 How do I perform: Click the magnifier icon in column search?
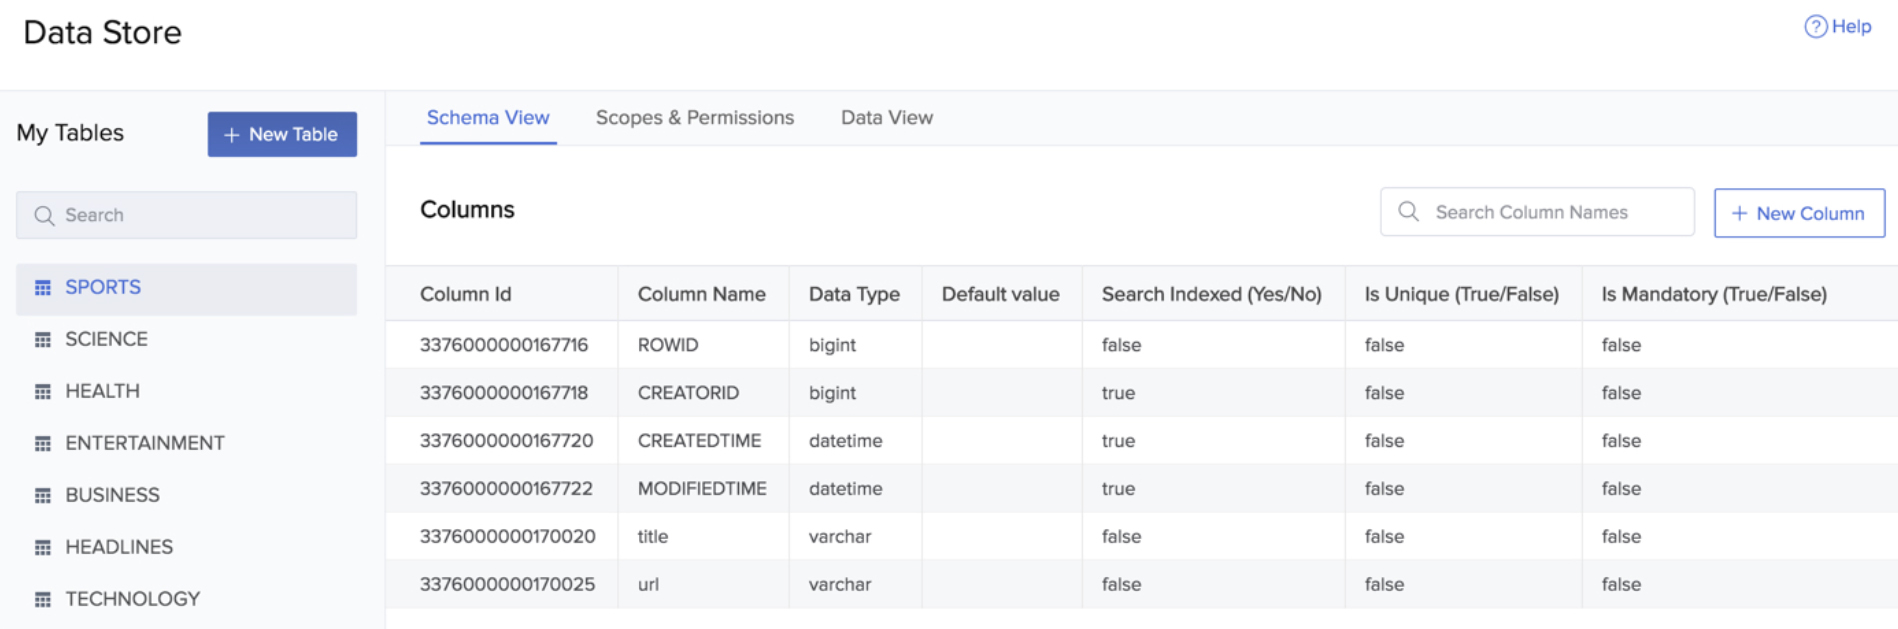1408,212
